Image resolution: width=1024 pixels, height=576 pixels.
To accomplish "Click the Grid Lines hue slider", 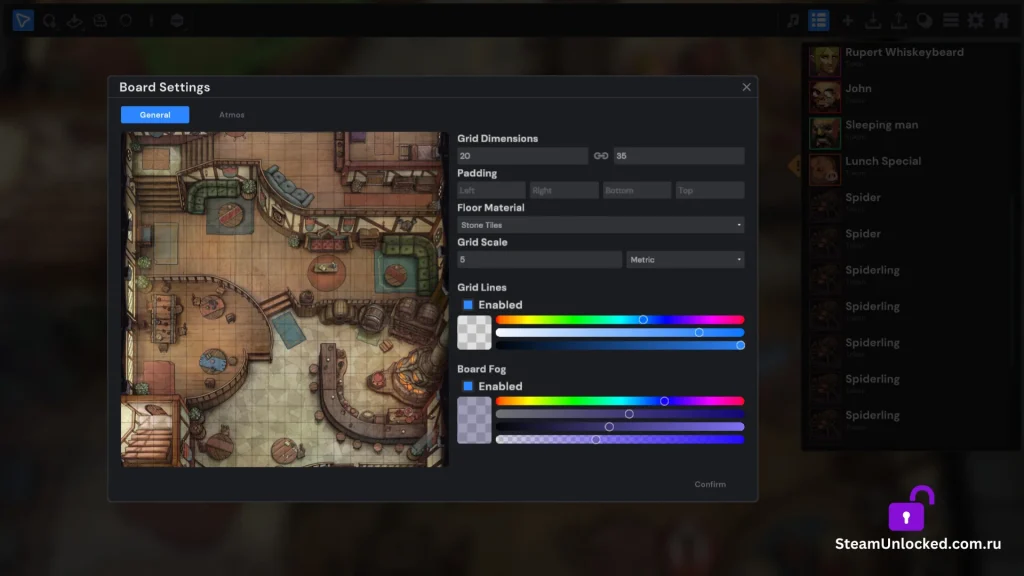I will pyautogui.click(x=620, y=320).
